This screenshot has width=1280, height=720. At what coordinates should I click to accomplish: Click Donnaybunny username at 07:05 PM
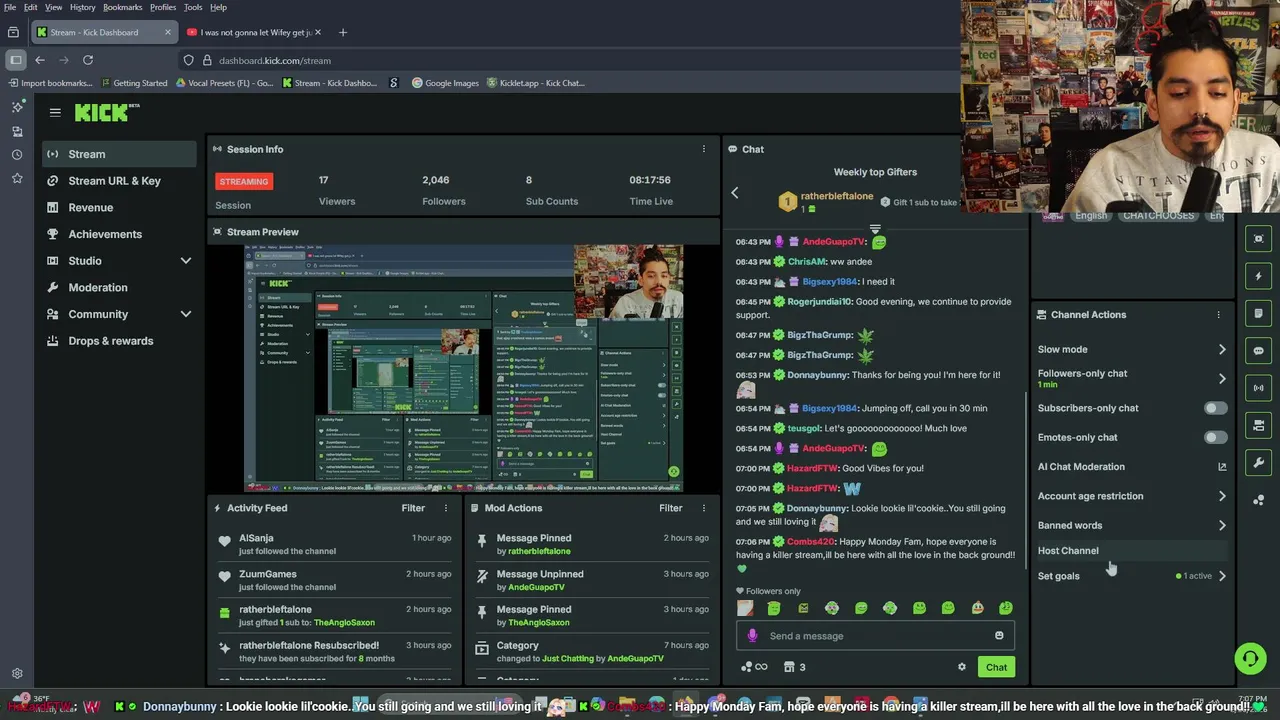[818, 508]
